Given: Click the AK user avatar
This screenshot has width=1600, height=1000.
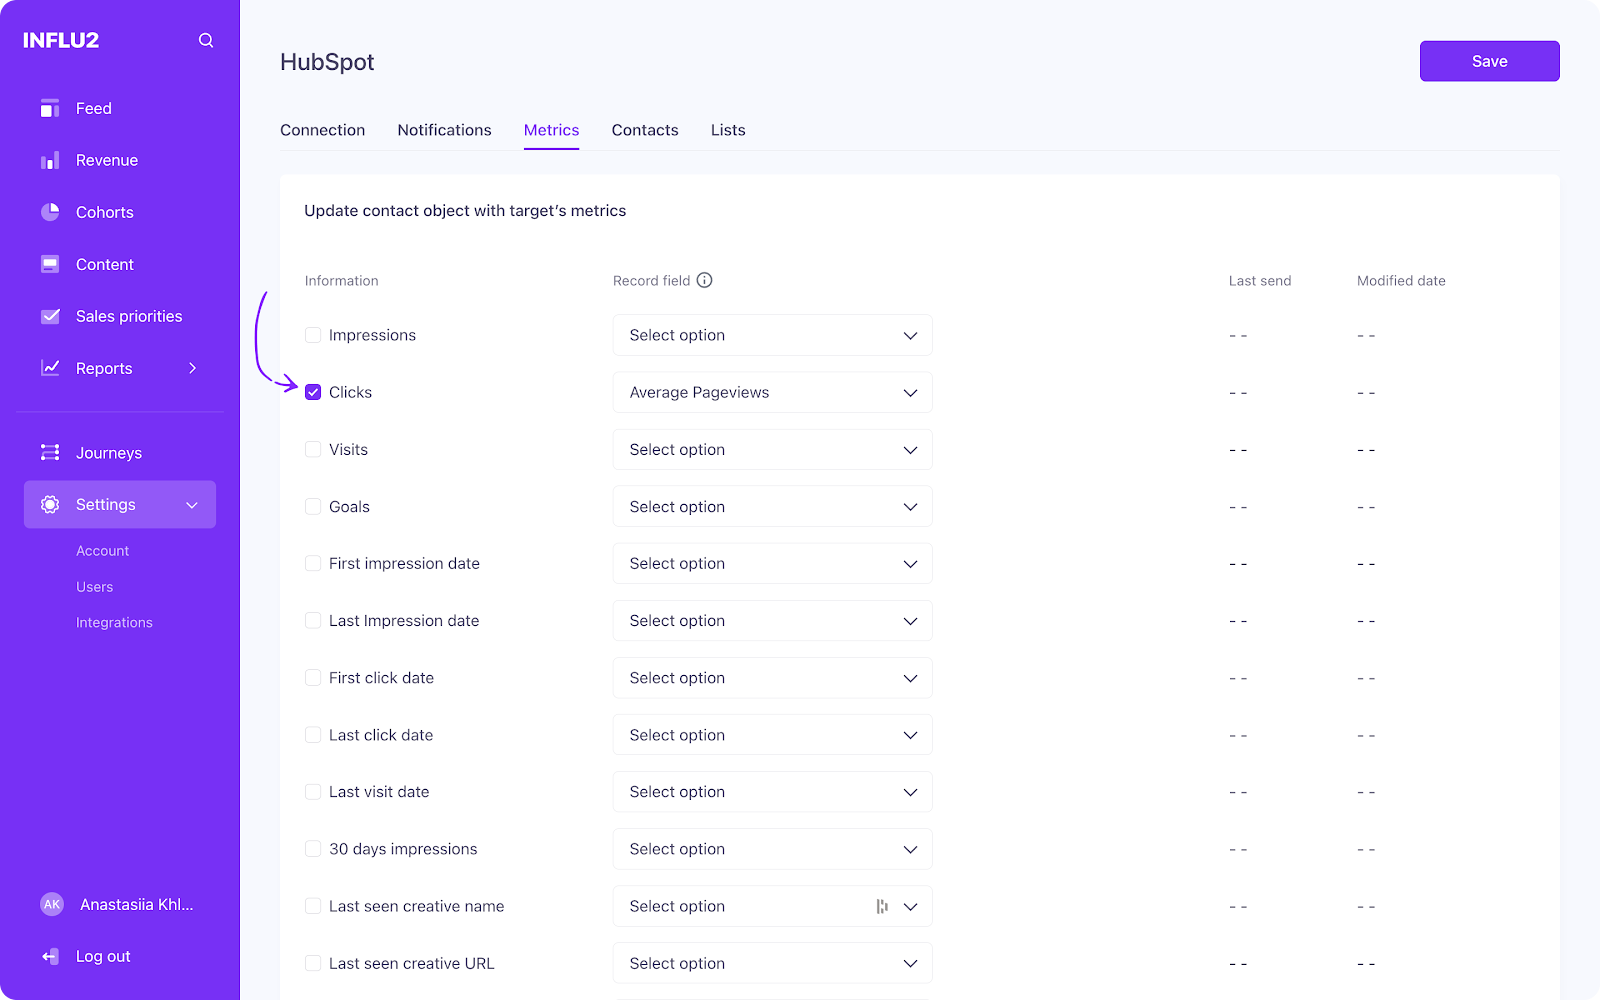Looking at the screenshot, I should 52,904.
